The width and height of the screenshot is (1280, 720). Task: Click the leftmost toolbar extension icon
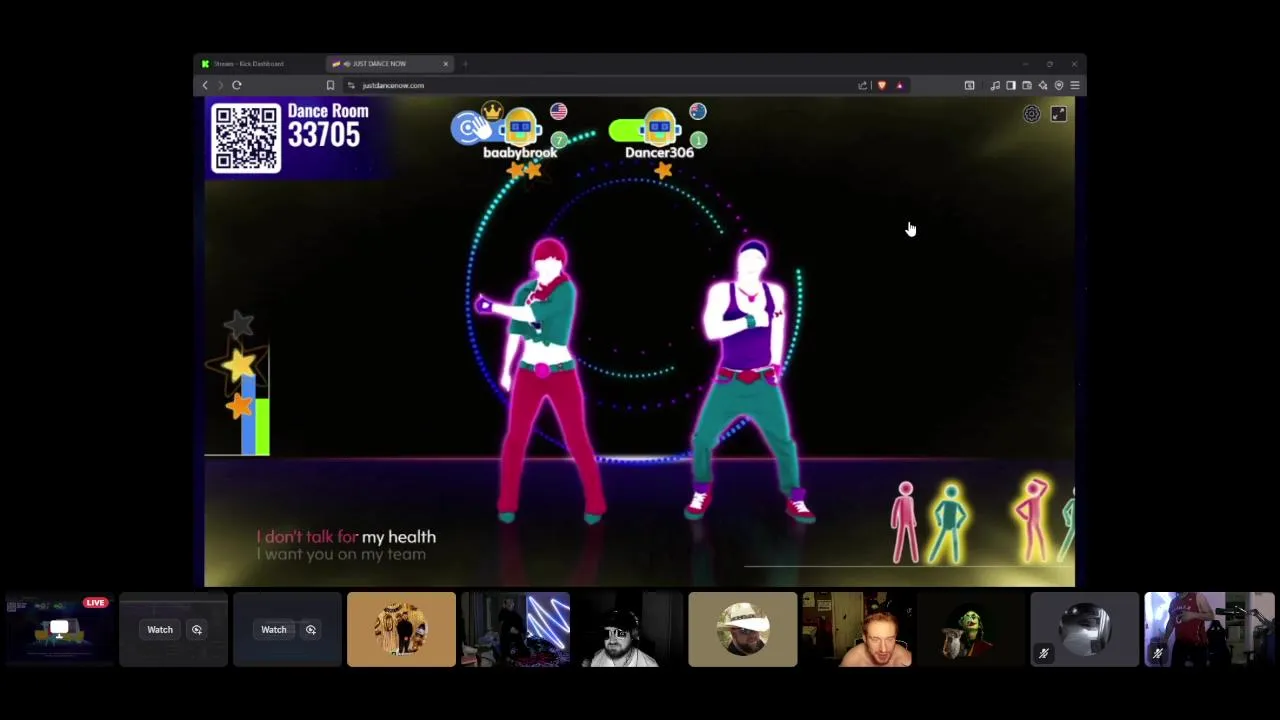pyautogui.click(x=969, y=85)
